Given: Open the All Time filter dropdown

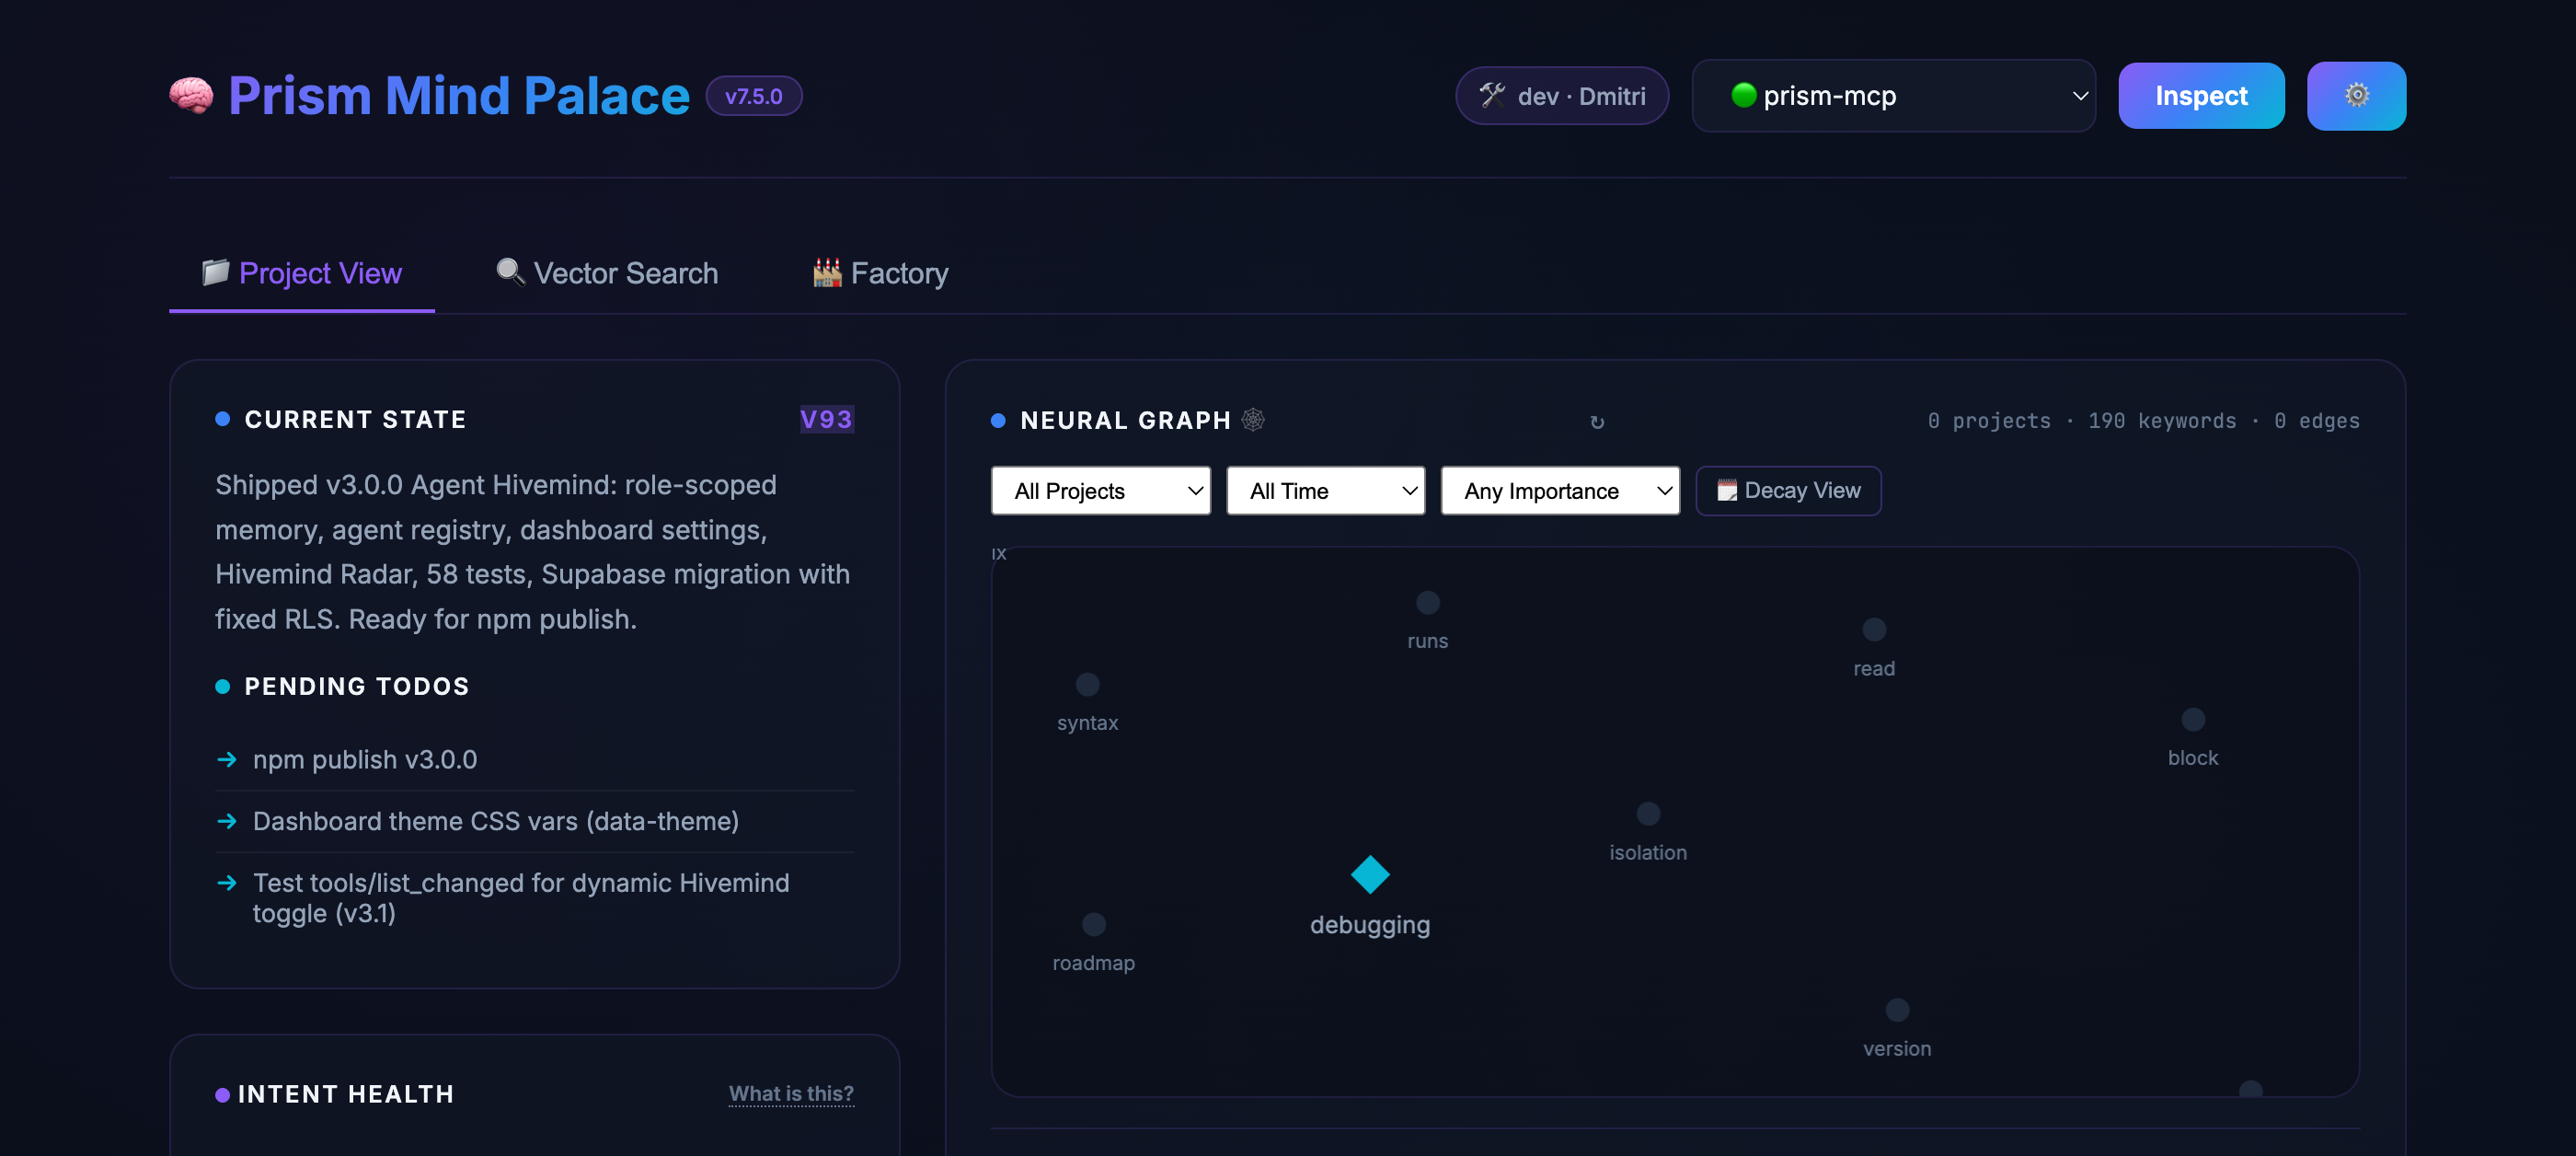Looking at the screenshot, I should pos(1326,490).
